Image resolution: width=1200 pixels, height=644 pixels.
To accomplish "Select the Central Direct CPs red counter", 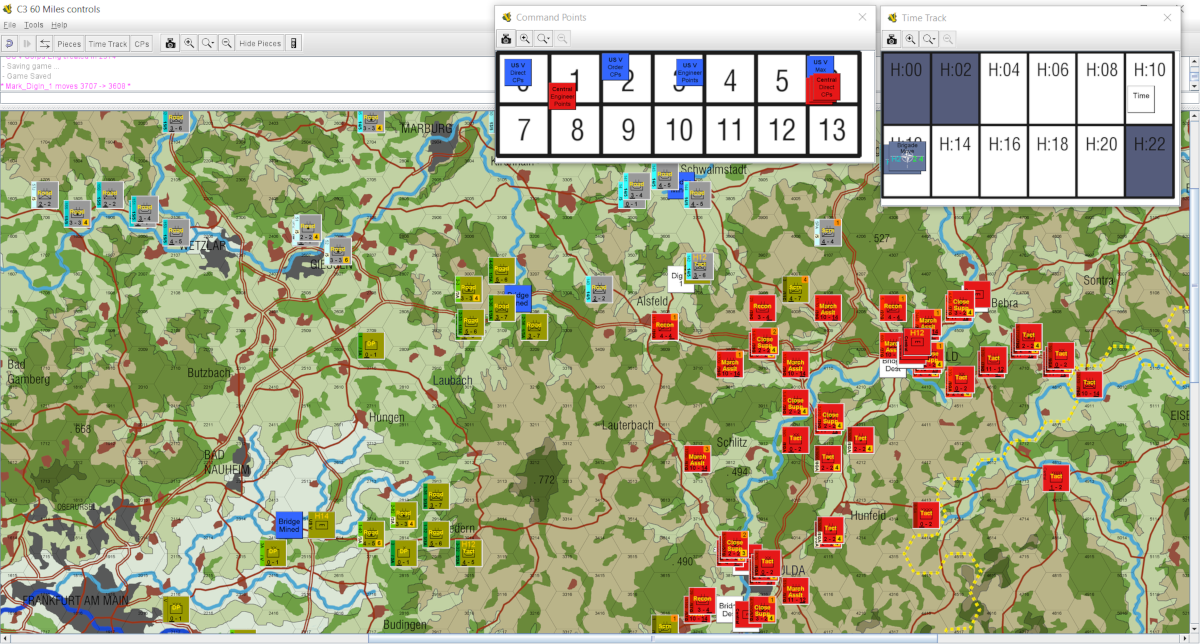I will (825, 88).
